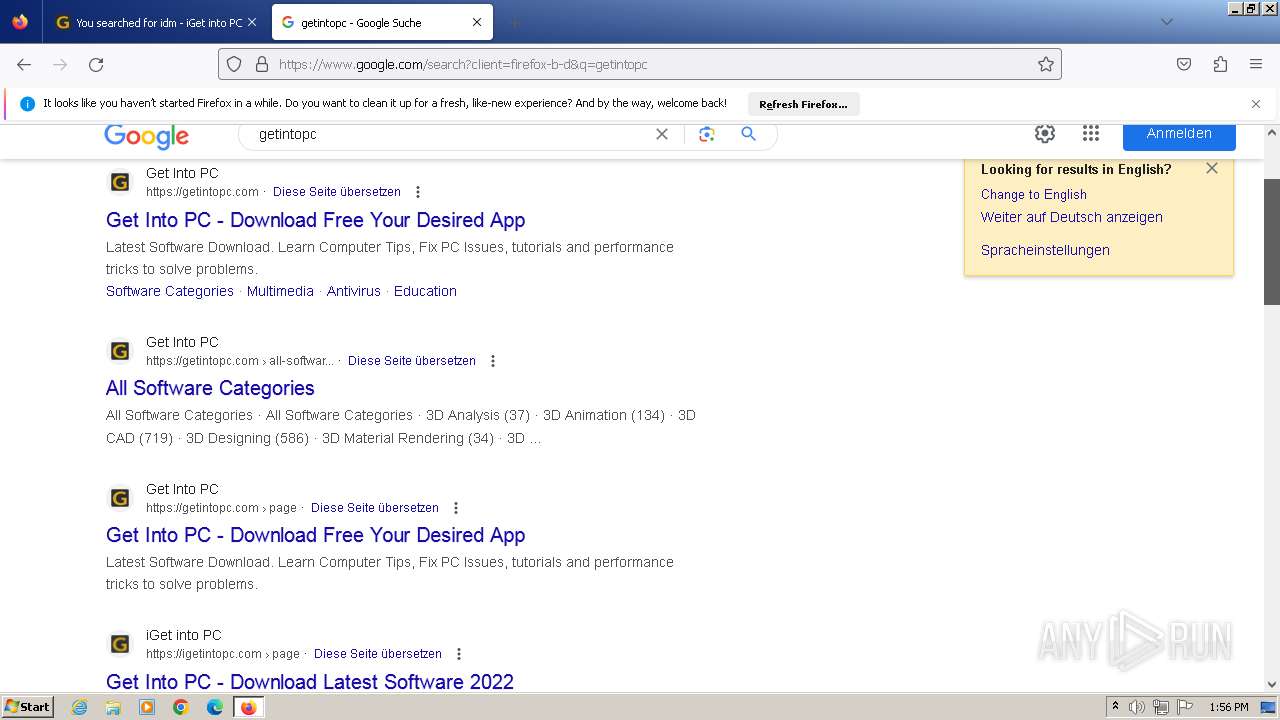Open the tracking protection shield icon
Image resolution: width=1280 pixels, height=720 pixels.
(x=234, y=64)
